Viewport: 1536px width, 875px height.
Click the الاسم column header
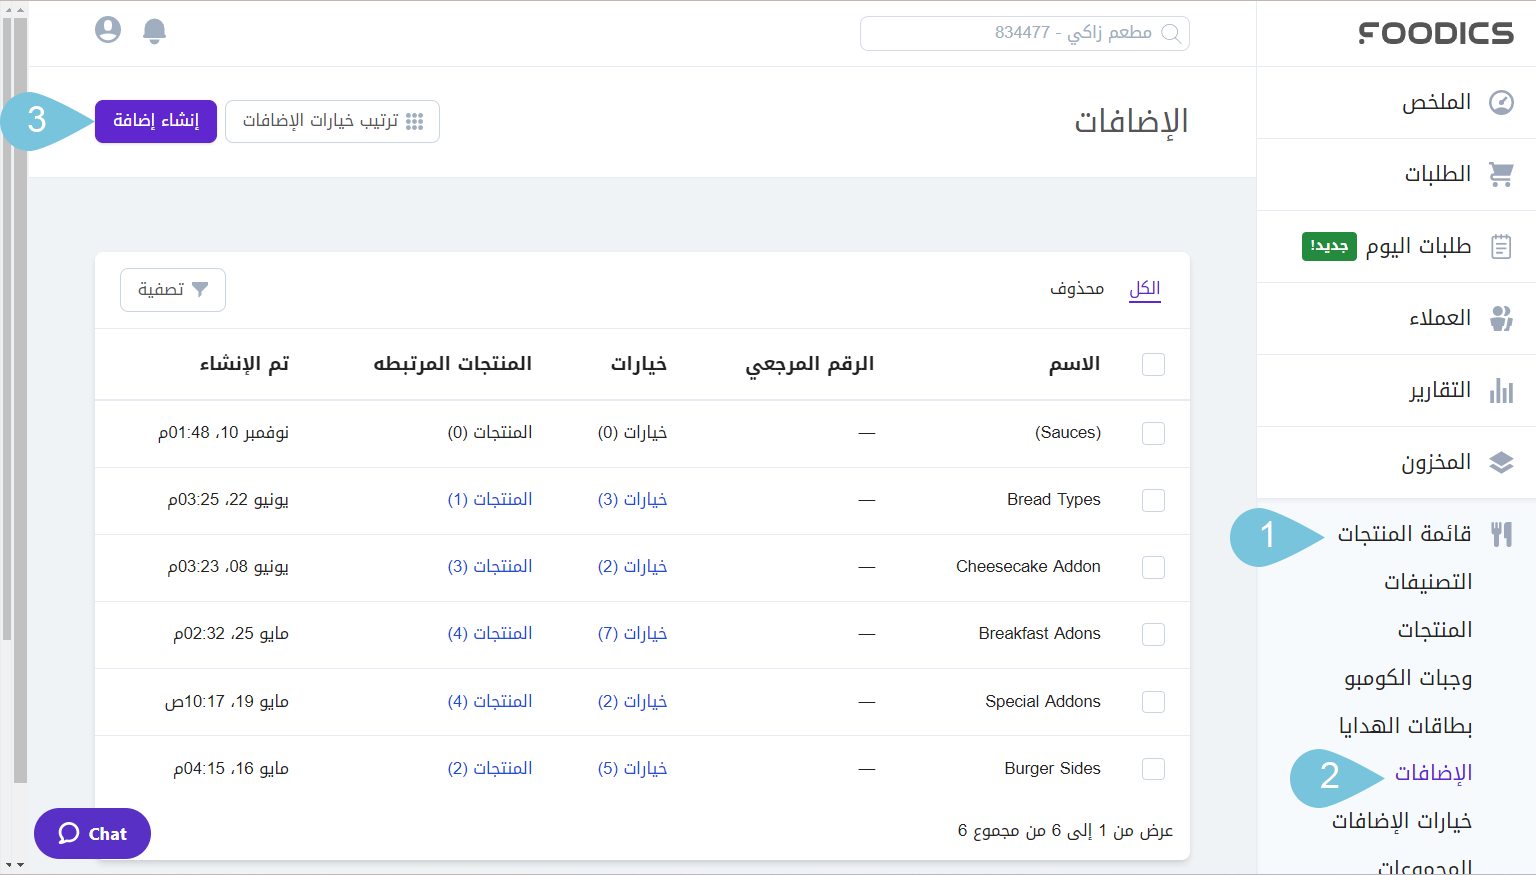click(x=1074, y=364)
